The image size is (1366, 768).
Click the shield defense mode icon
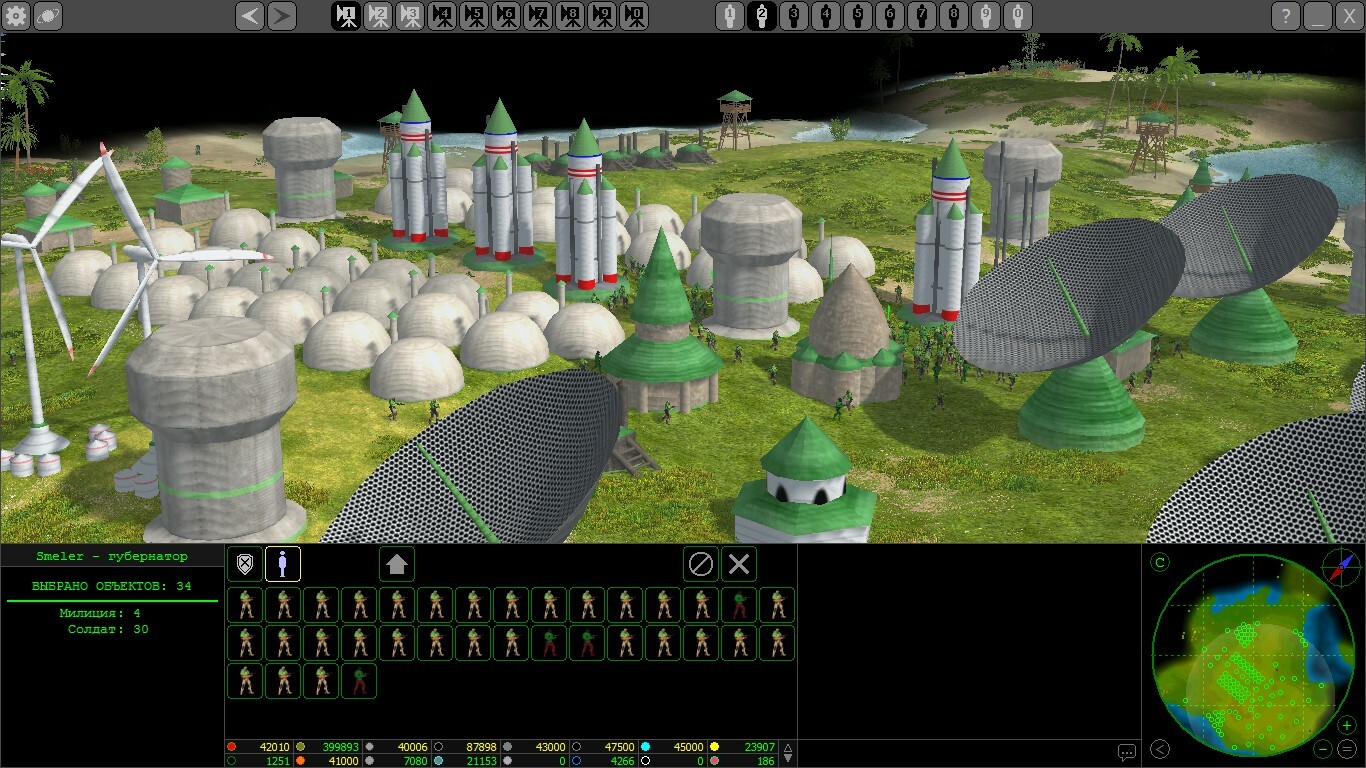click(x=244, y=564)
